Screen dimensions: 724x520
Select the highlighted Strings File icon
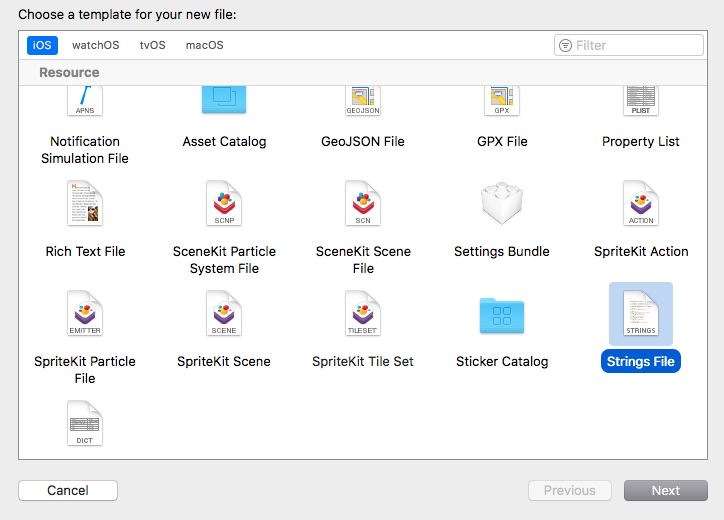(x=641, y=313)
